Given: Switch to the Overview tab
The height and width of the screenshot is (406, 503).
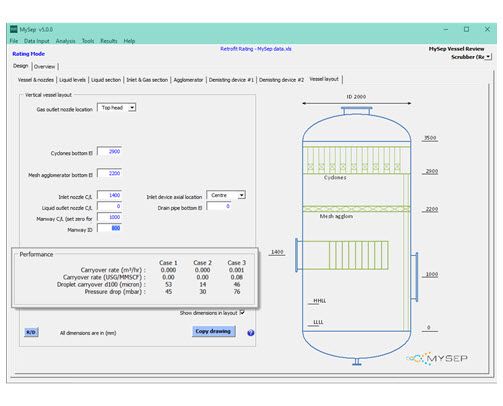Looking at the screenshot, I should click(45, 67).
